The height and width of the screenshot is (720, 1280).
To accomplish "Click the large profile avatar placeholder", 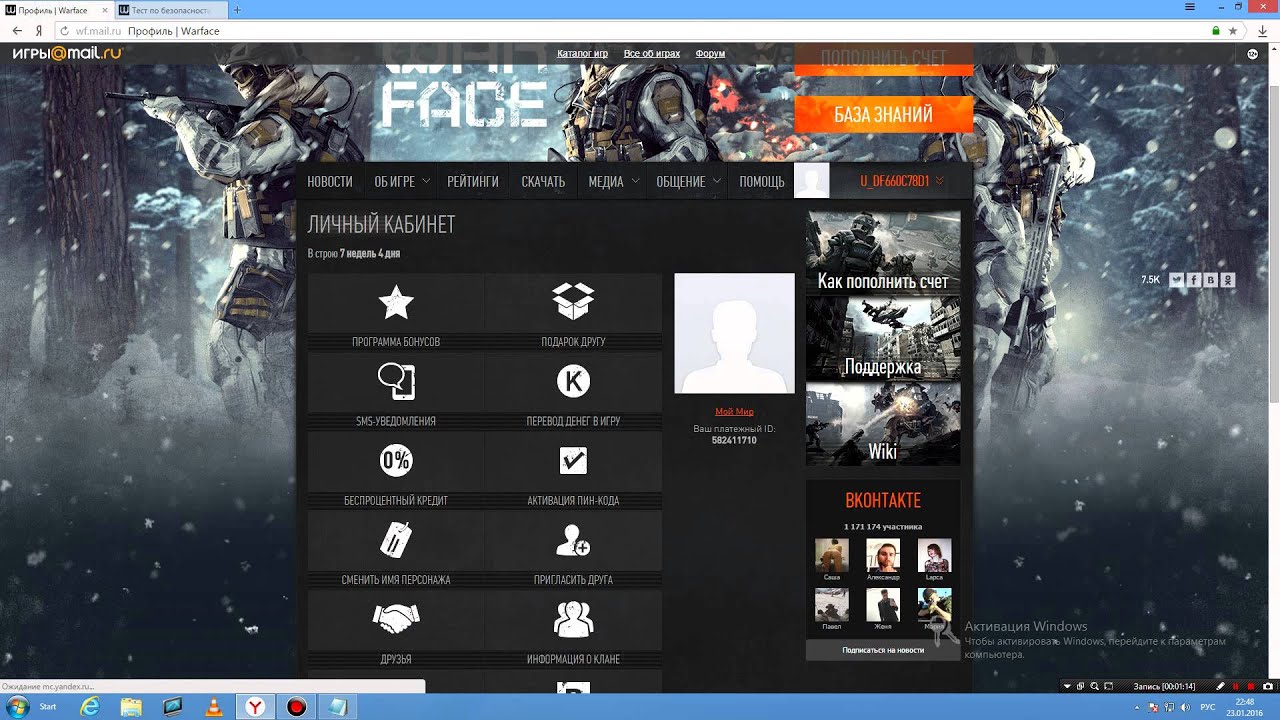I will pos(734,333).
